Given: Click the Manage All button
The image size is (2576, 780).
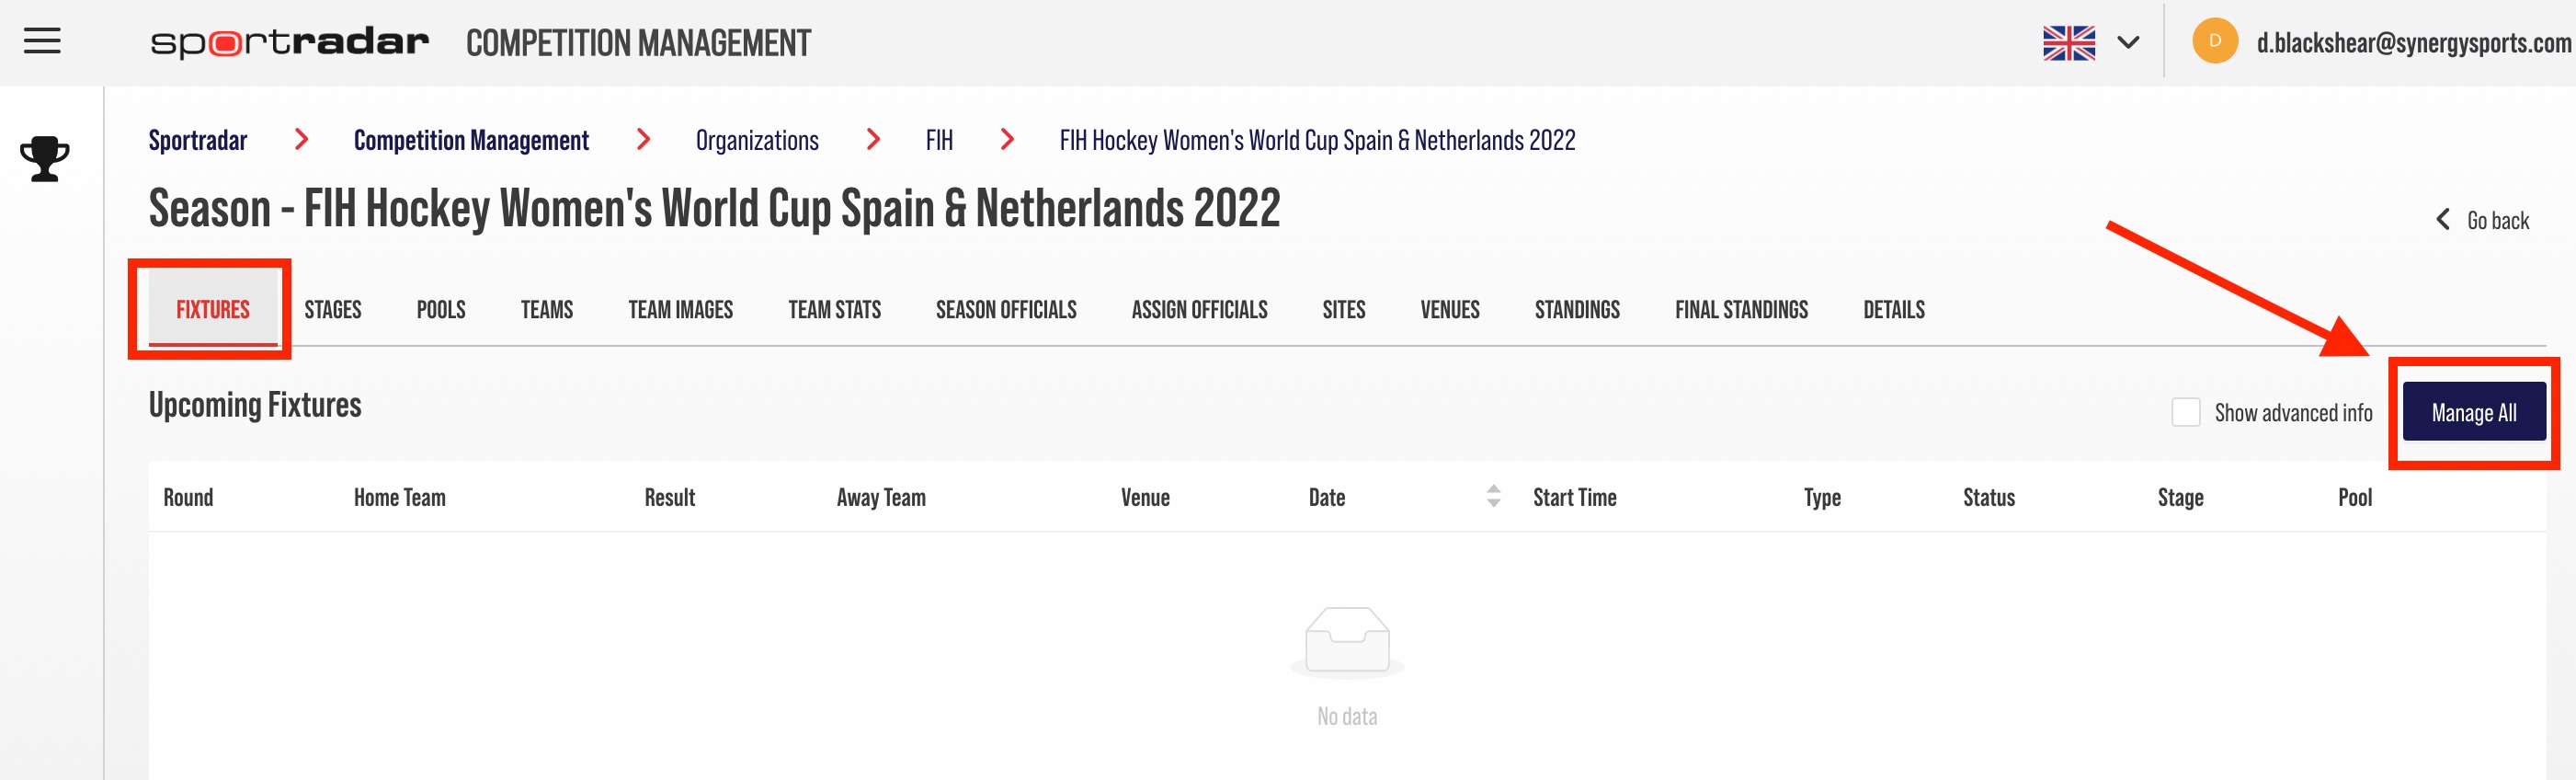Looking at the screenshot, I should pos(2474,411).
